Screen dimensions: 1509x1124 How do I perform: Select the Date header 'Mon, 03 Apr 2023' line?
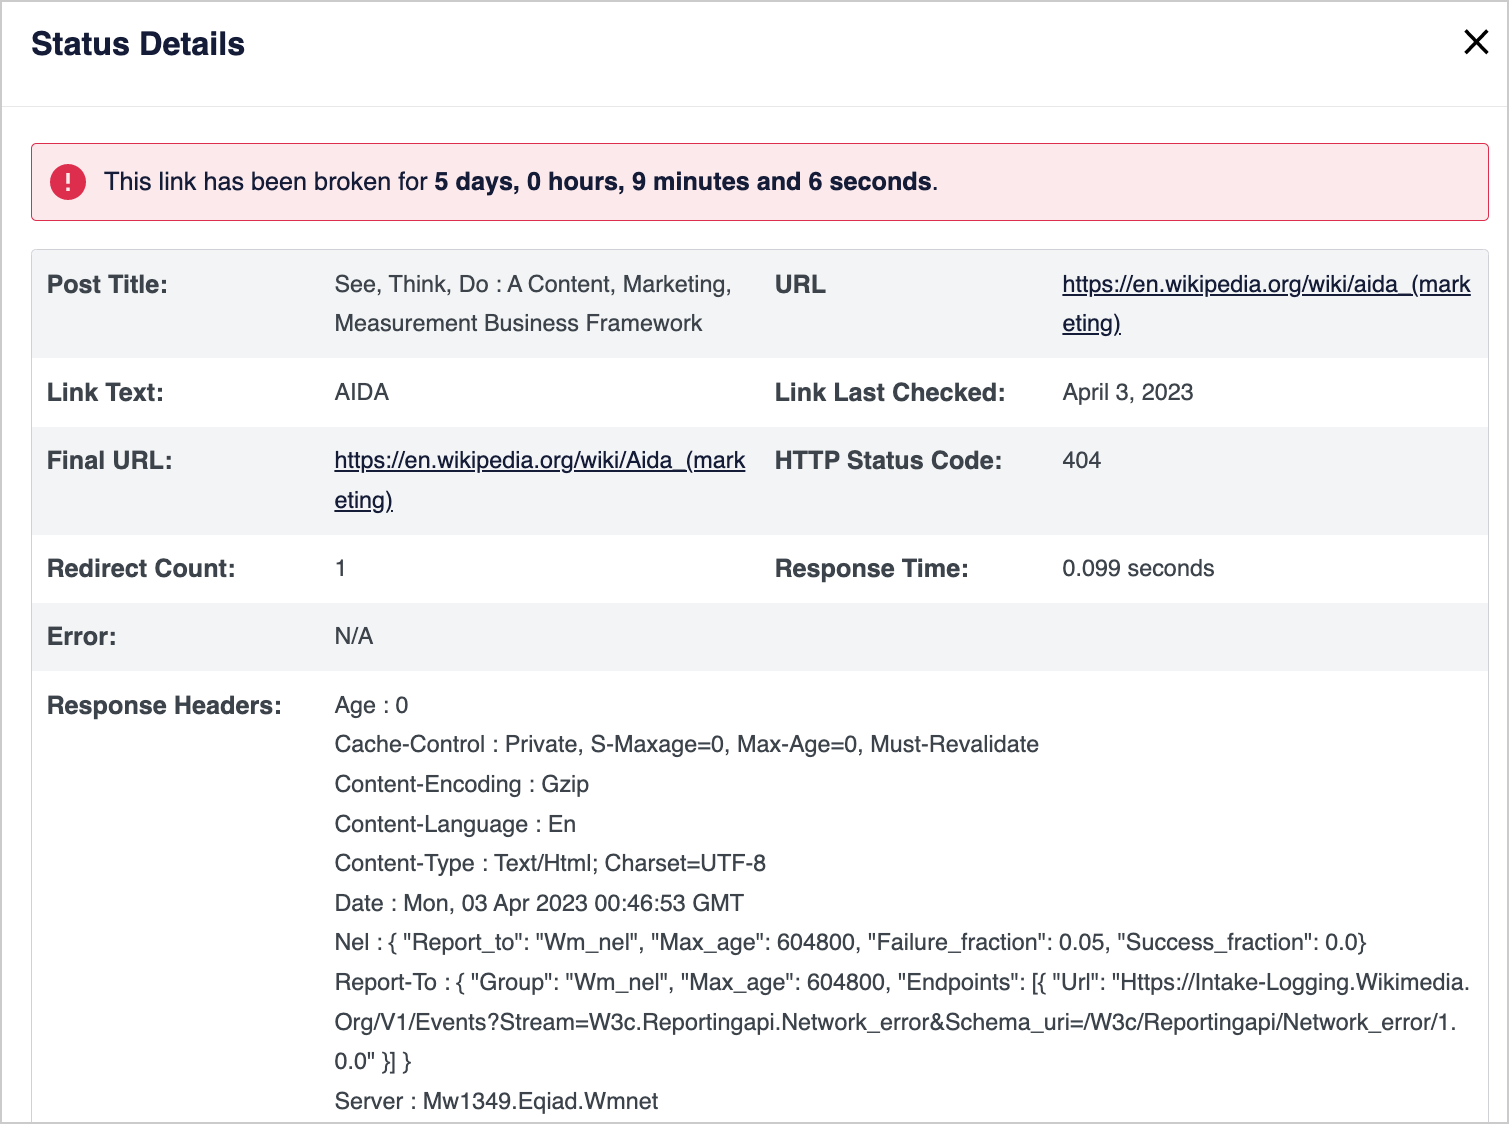[539, 904]
